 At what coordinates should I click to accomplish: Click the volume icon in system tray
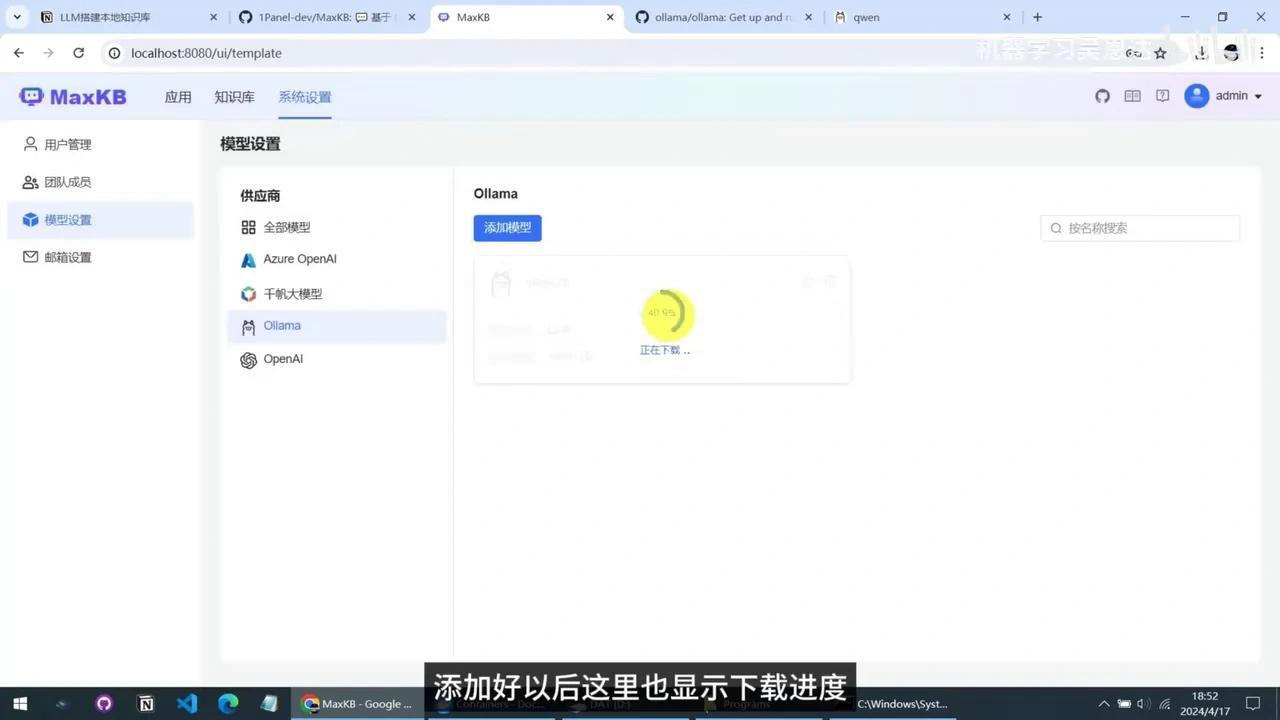[x=1142, y=704]
